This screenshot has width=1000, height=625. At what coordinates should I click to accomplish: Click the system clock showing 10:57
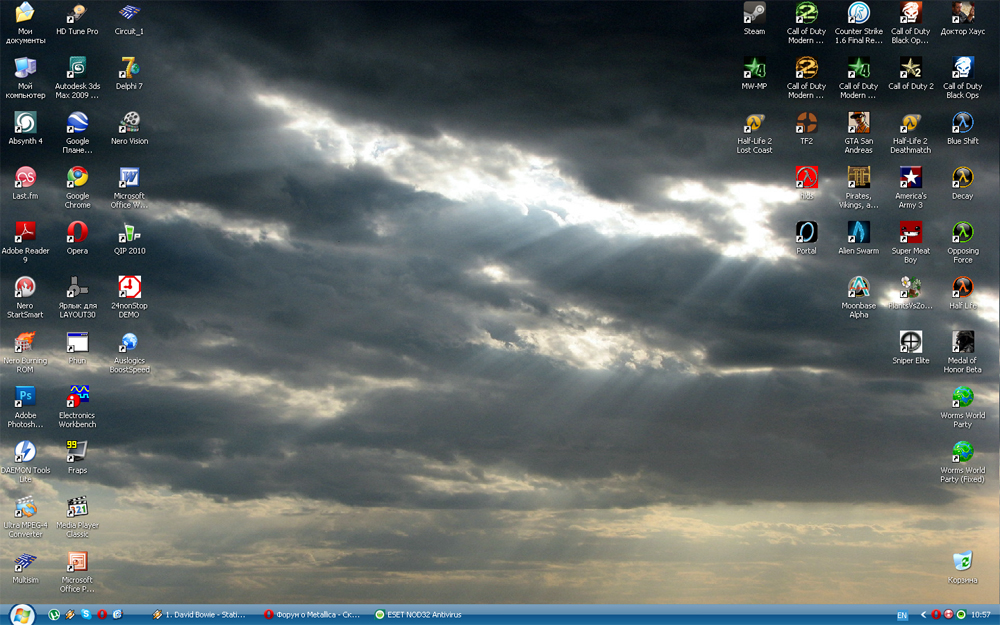point(980,614)
